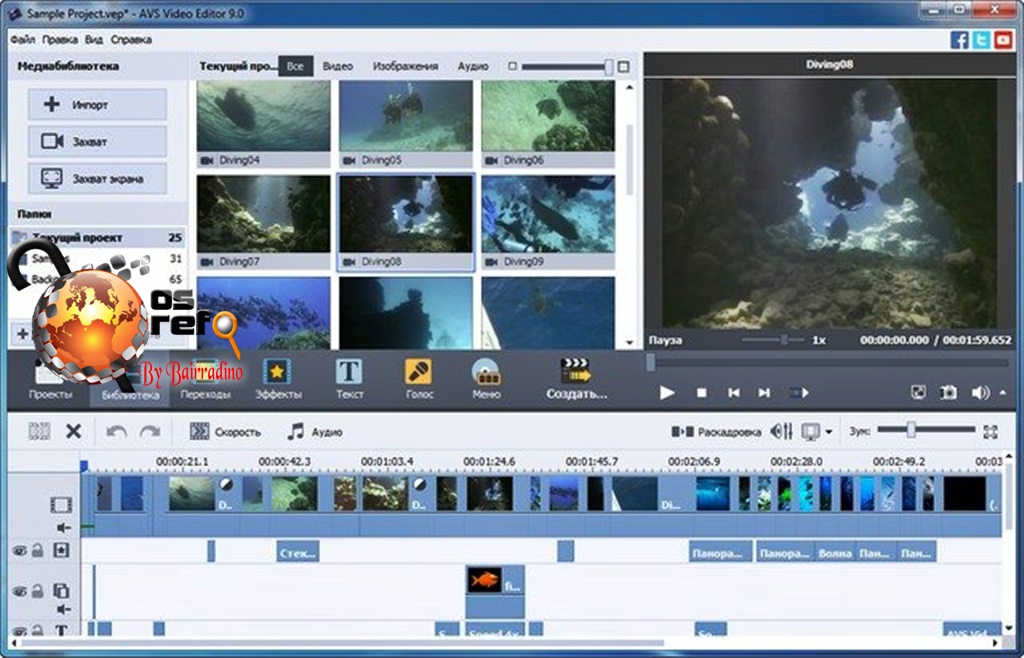Open the Меню disc menu panel
1024x658 pixels.
[x=486, y=379]
